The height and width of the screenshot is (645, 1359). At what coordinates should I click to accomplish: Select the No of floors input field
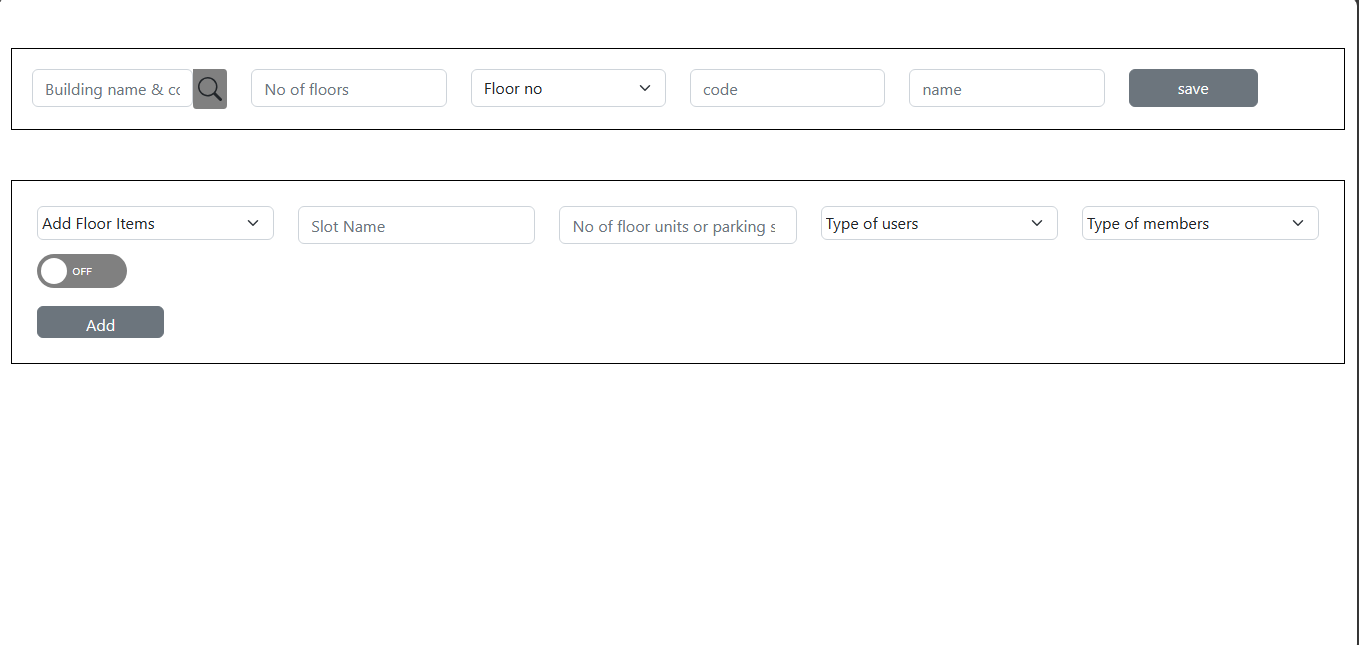[348, 88]
